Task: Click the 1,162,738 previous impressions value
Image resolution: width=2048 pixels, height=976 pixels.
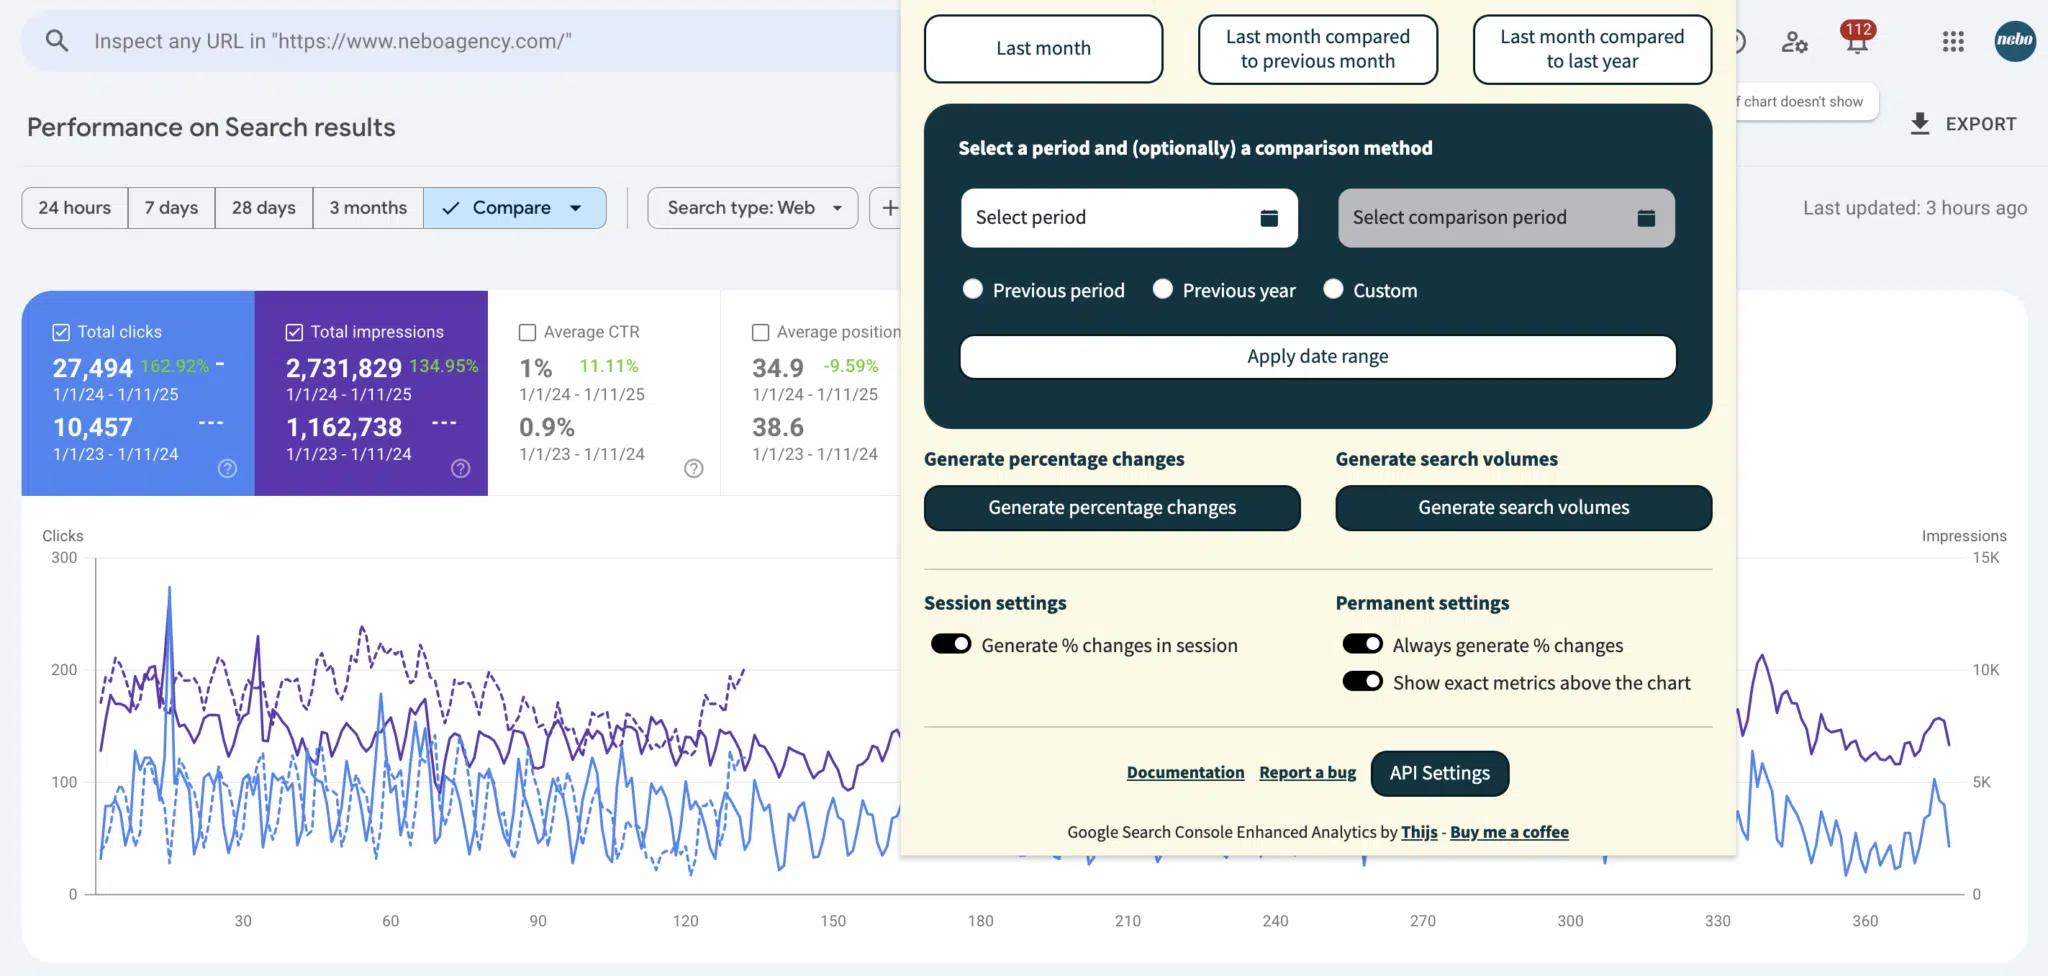Action: [343, 428]
